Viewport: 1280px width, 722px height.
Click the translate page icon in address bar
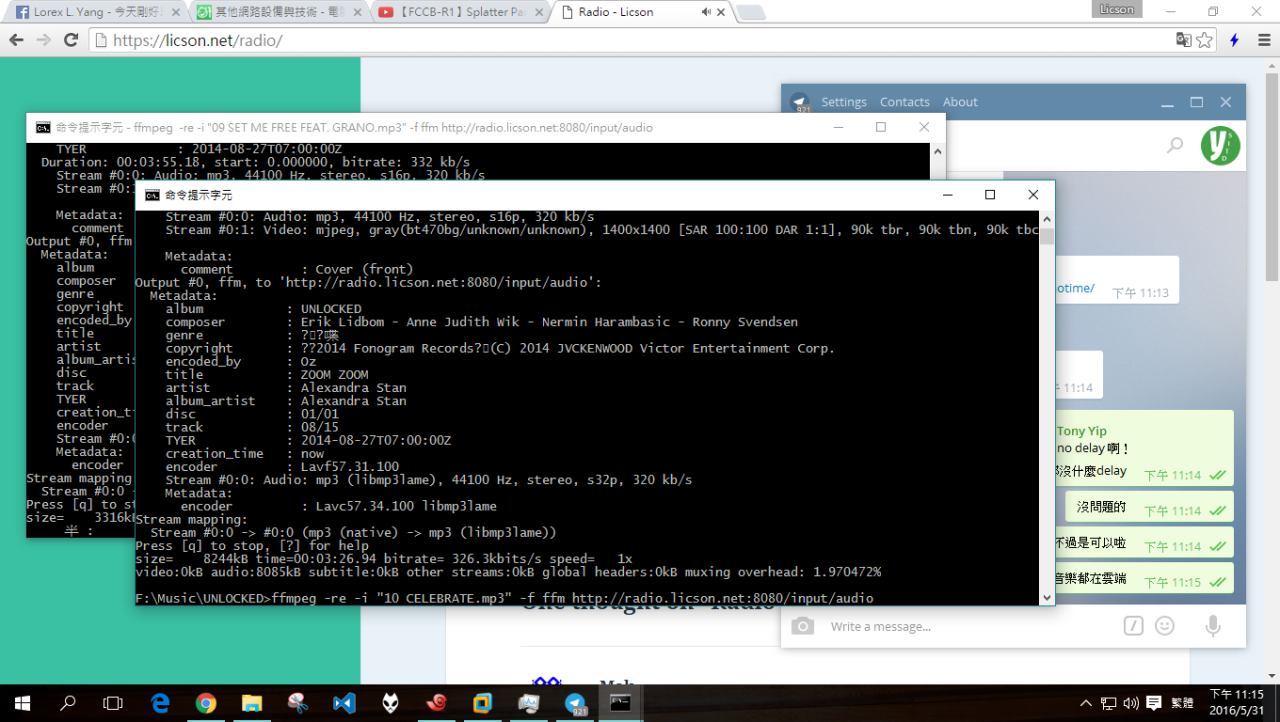(x=1184, y=40)
